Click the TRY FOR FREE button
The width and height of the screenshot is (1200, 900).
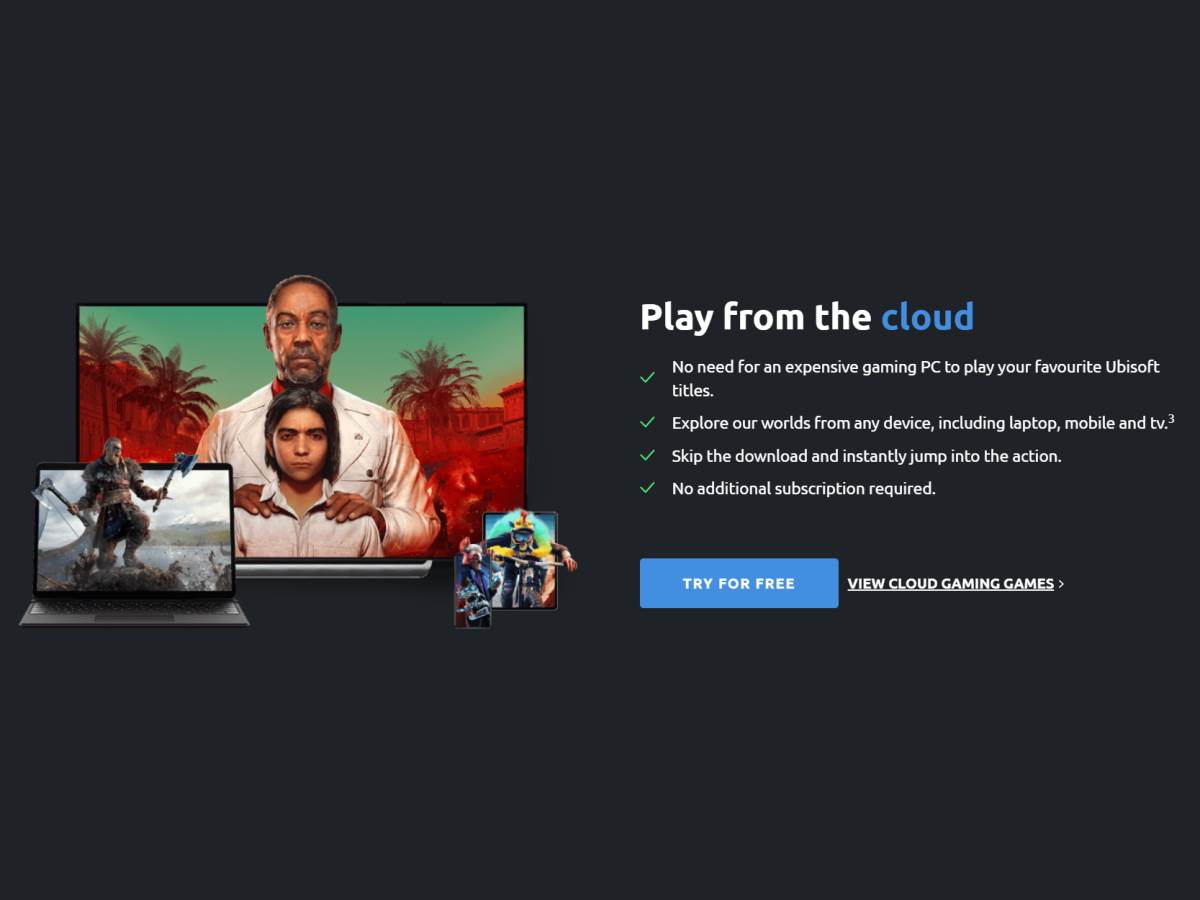(x=738, y=583)
